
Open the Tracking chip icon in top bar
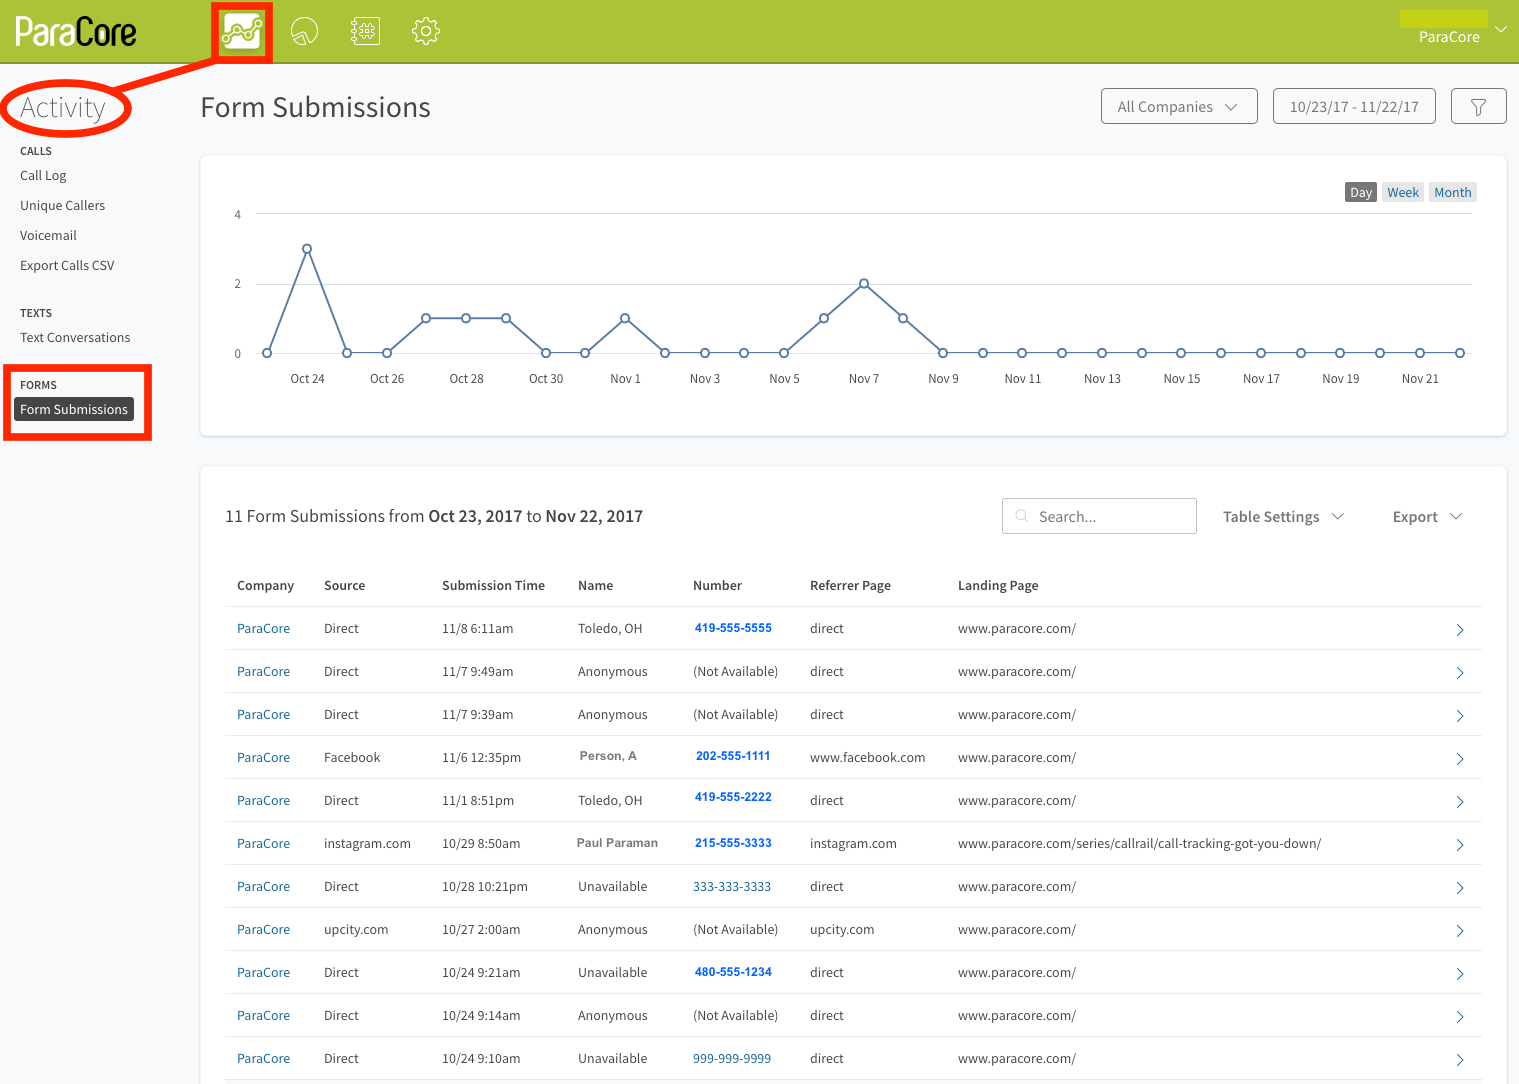[365, 32]
